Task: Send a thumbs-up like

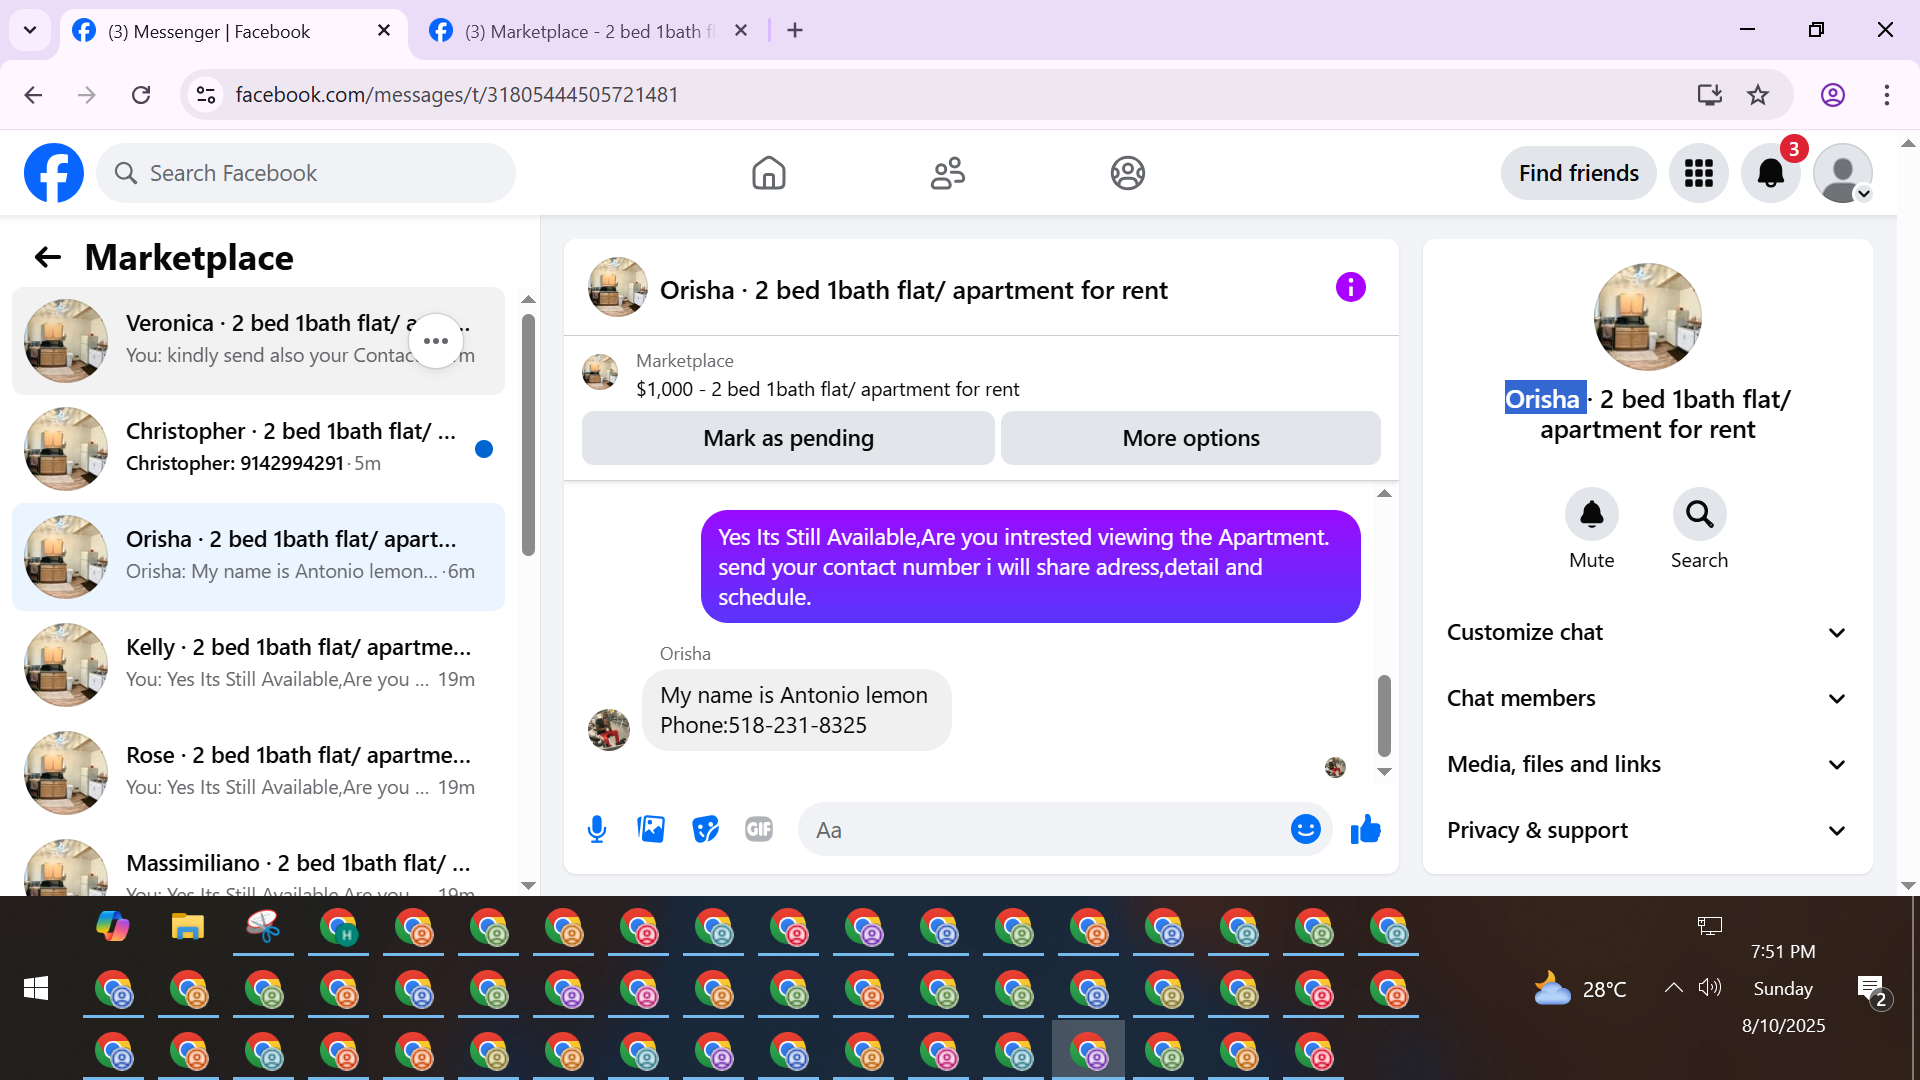Action: (x=1365, y=829)
